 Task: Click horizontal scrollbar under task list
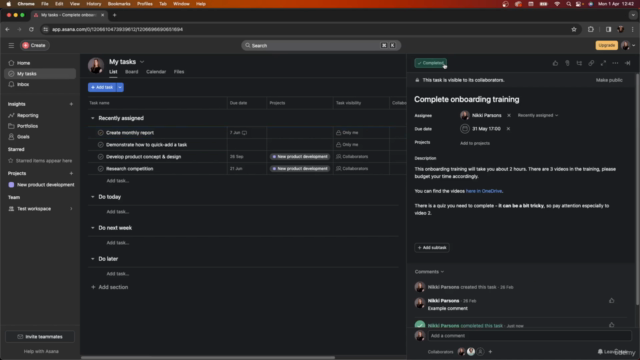[207, 358]
